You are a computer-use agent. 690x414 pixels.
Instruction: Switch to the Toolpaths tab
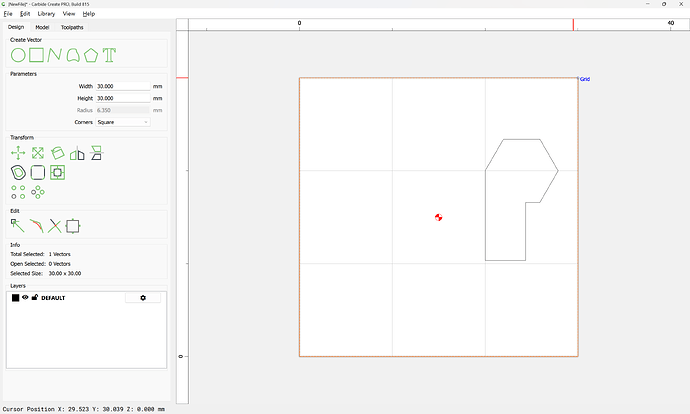(72, 27)
